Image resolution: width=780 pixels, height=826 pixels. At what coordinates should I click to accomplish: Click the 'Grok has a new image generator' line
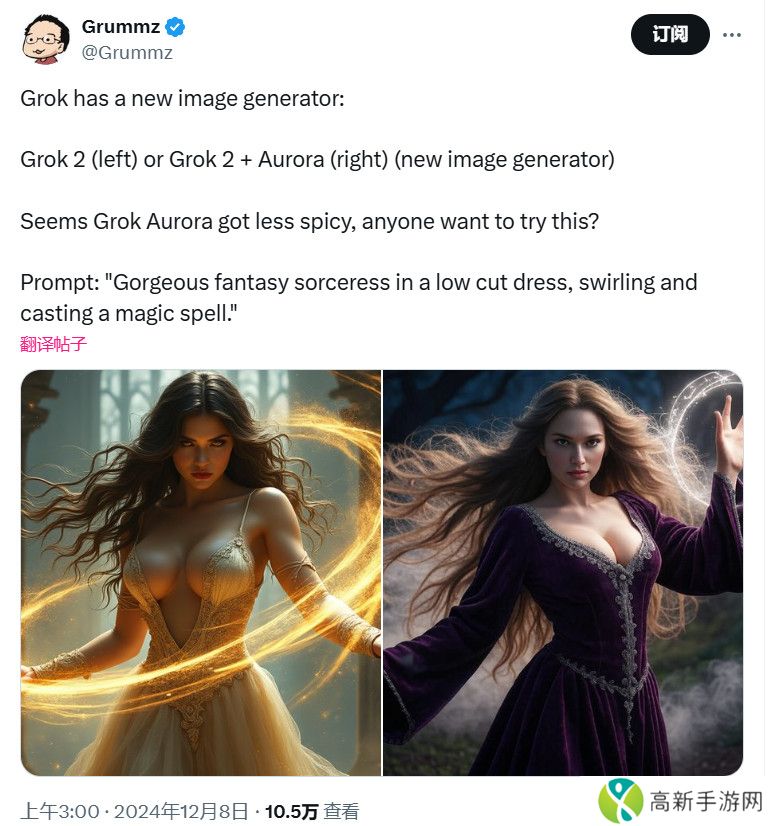coord(182,99)
